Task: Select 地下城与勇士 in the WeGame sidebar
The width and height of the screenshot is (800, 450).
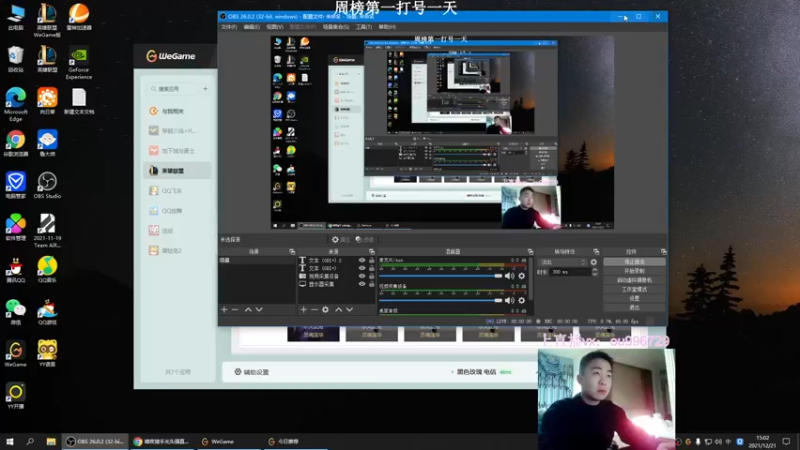Action: (x=178, y=151)
